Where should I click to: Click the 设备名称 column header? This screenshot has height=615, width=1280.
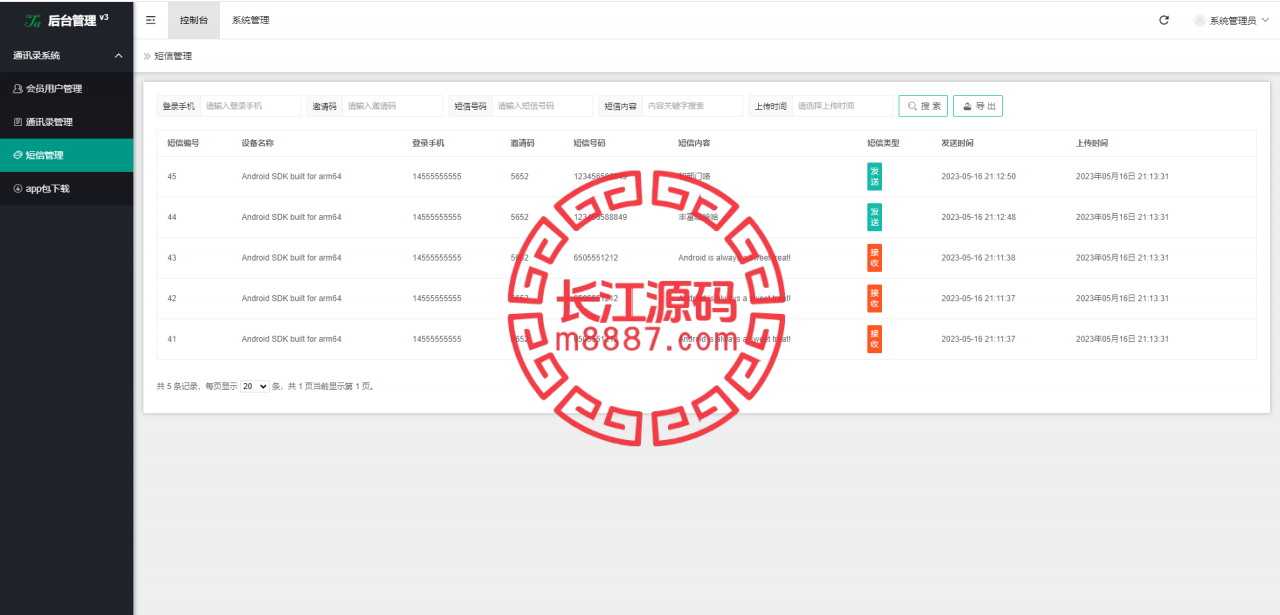258,143
